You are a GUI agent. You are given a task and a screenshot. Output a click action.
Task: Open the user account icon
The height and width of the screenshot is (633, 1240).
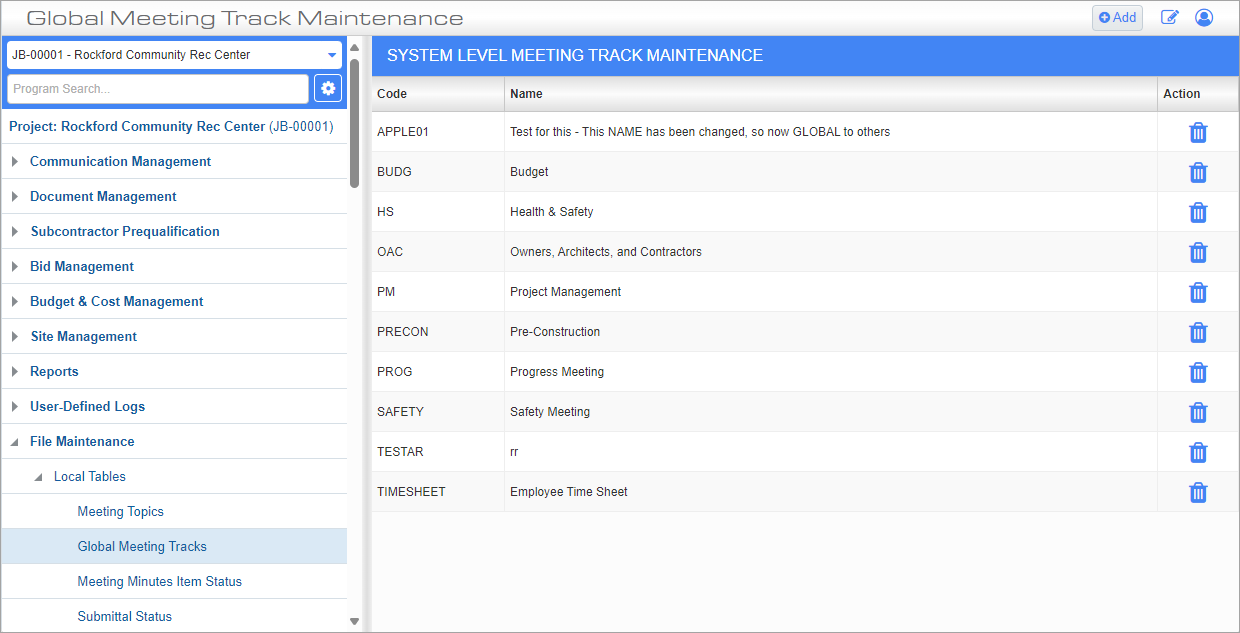point(1204,17)
